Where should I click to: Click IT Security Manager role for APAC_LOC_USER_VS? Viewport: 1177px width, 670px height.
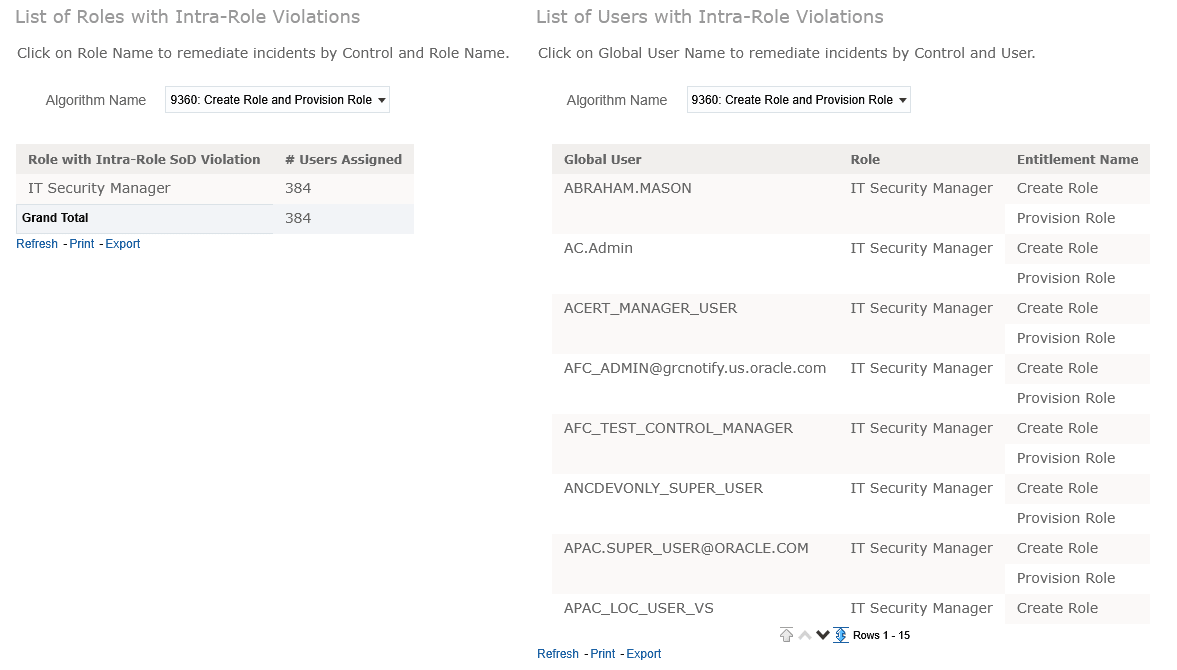921,608
